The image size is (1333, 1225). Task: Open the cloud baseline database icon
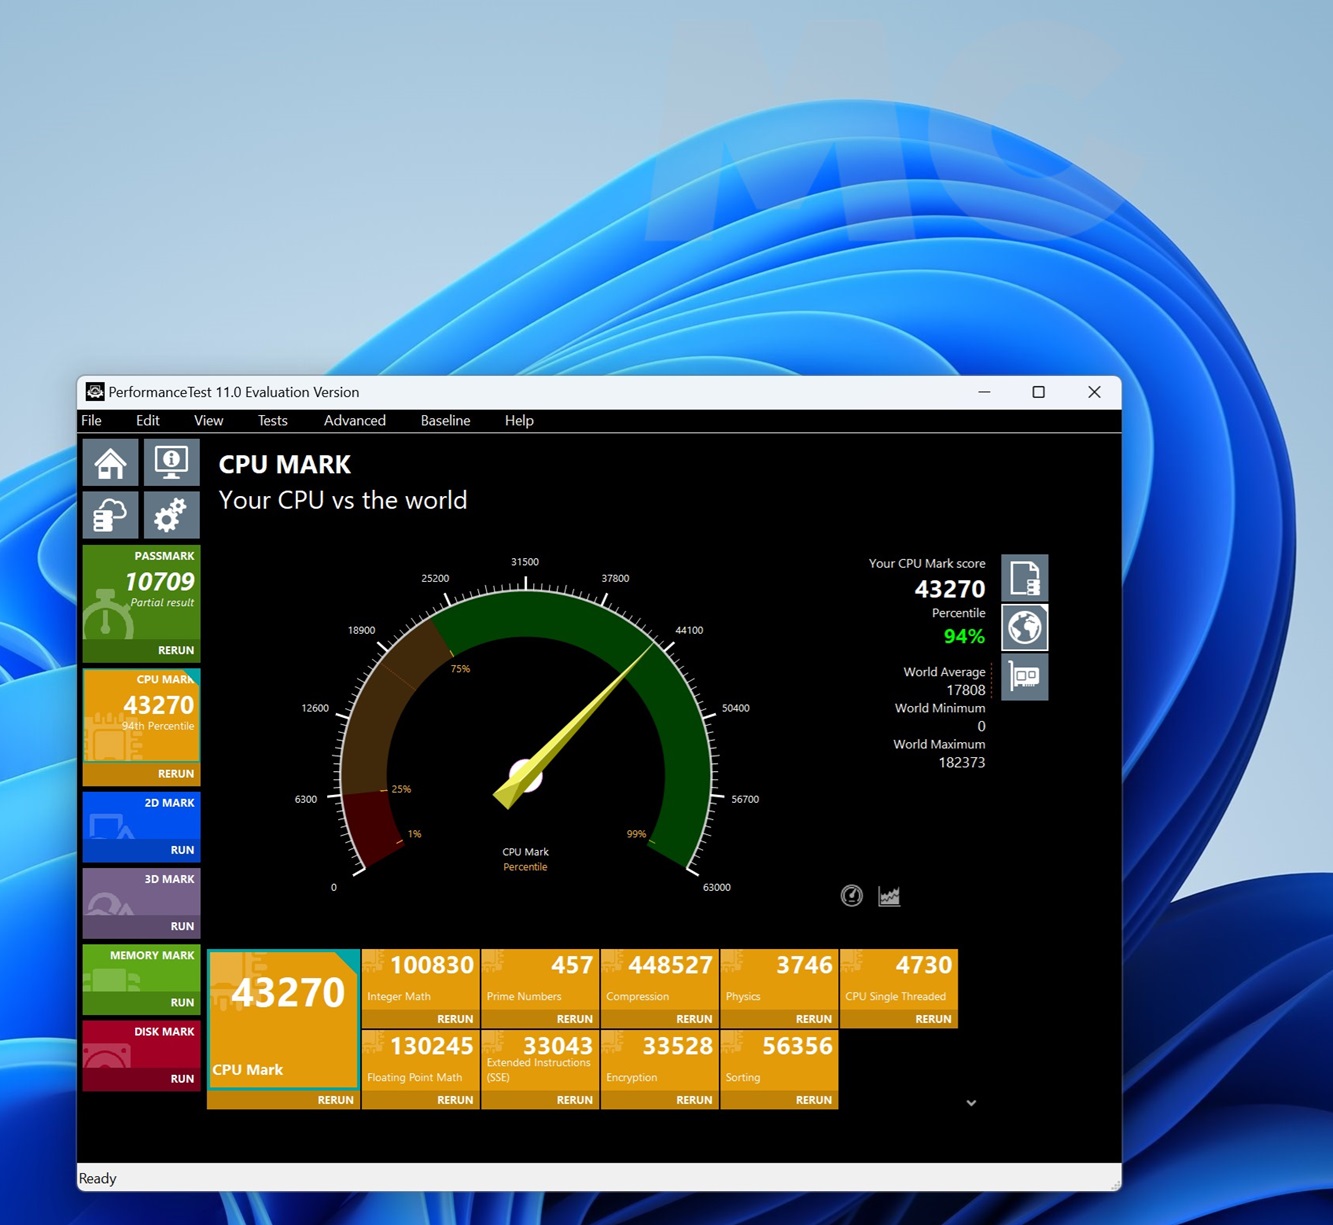coord(111,516)
